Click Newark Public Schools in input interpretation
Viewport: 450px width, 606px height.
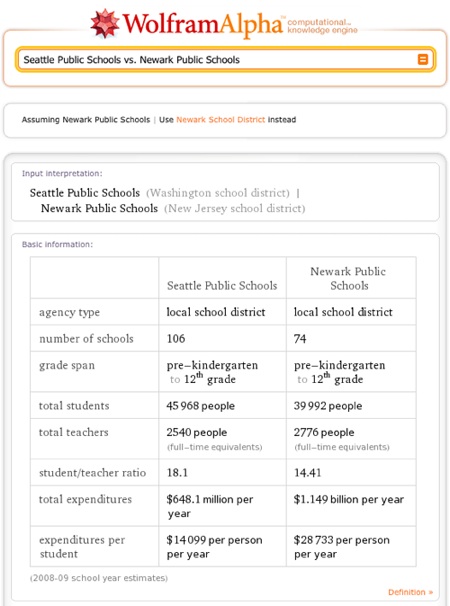(x=99, y=208)
